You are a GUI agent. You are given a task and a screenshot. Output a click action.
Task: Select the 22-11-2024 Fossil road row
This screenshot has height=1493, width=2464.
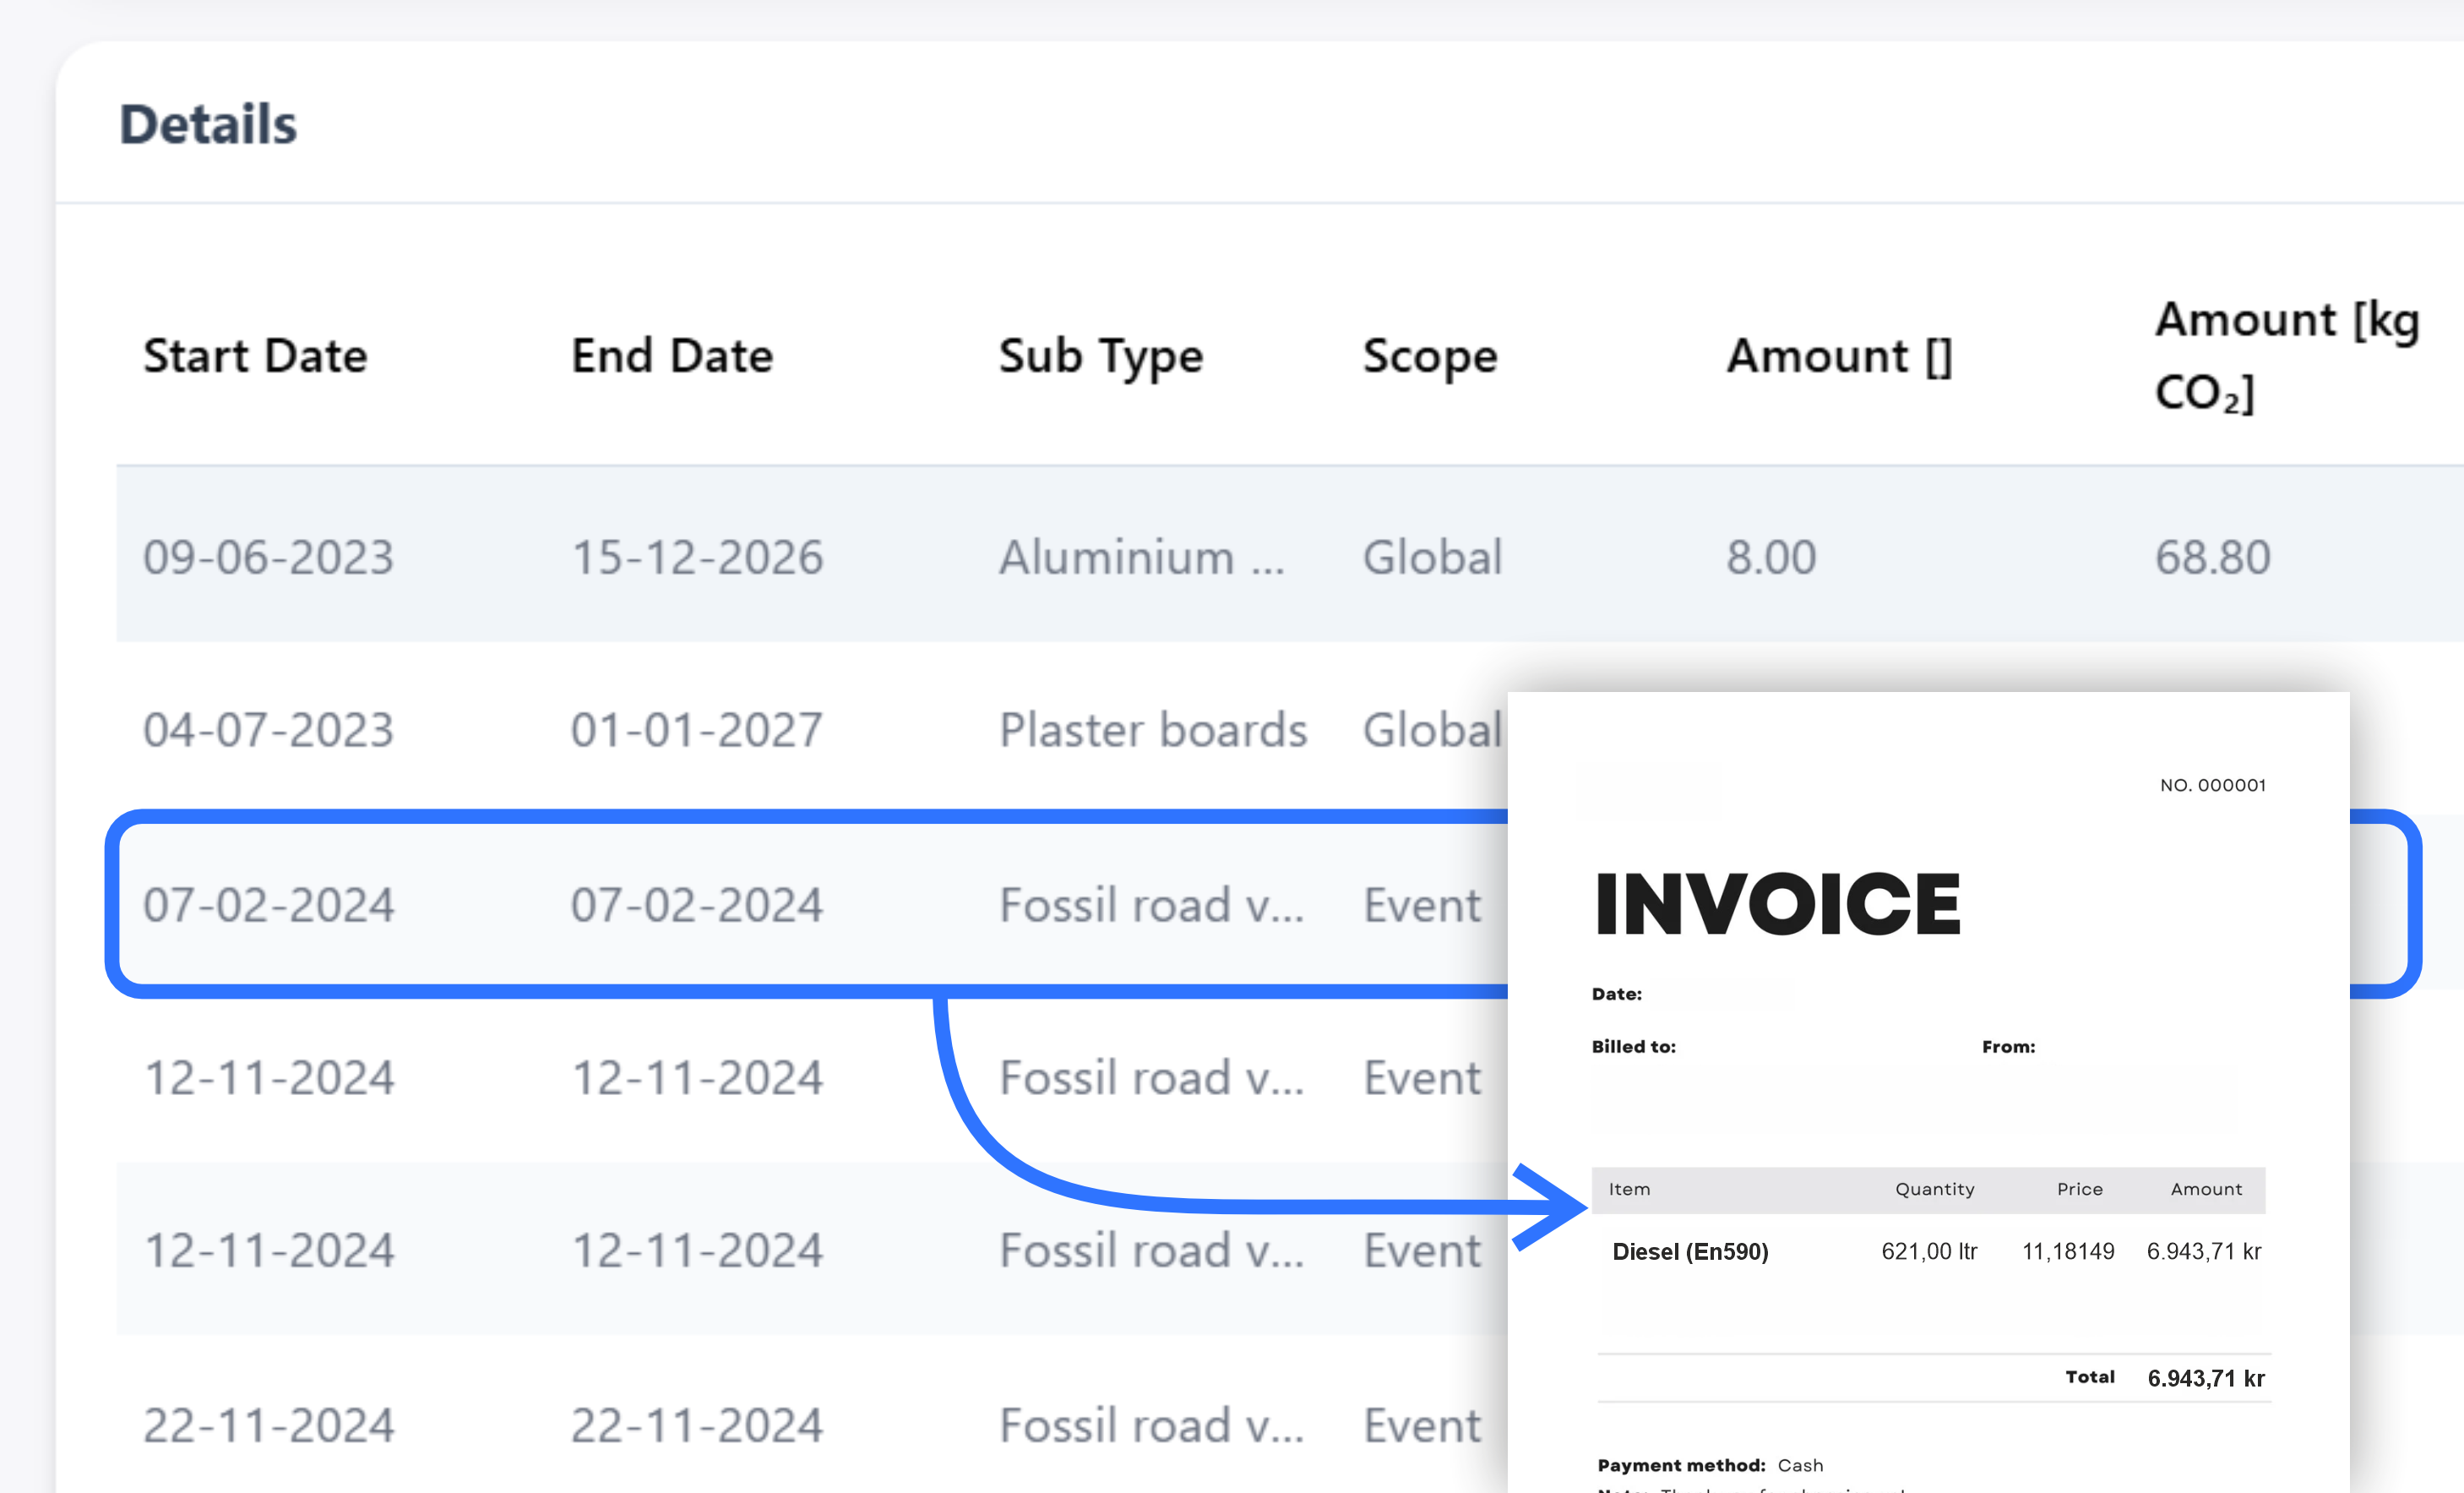coord(268,1425)
